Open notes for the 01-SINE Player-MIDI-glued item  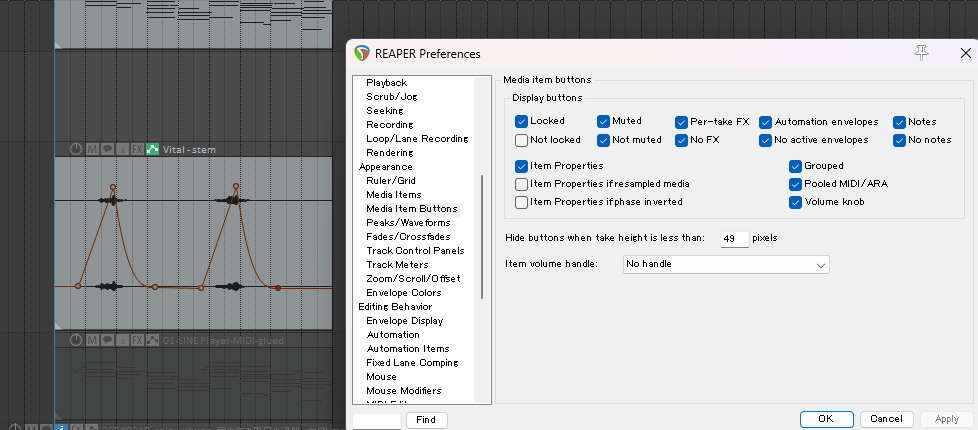107,340
